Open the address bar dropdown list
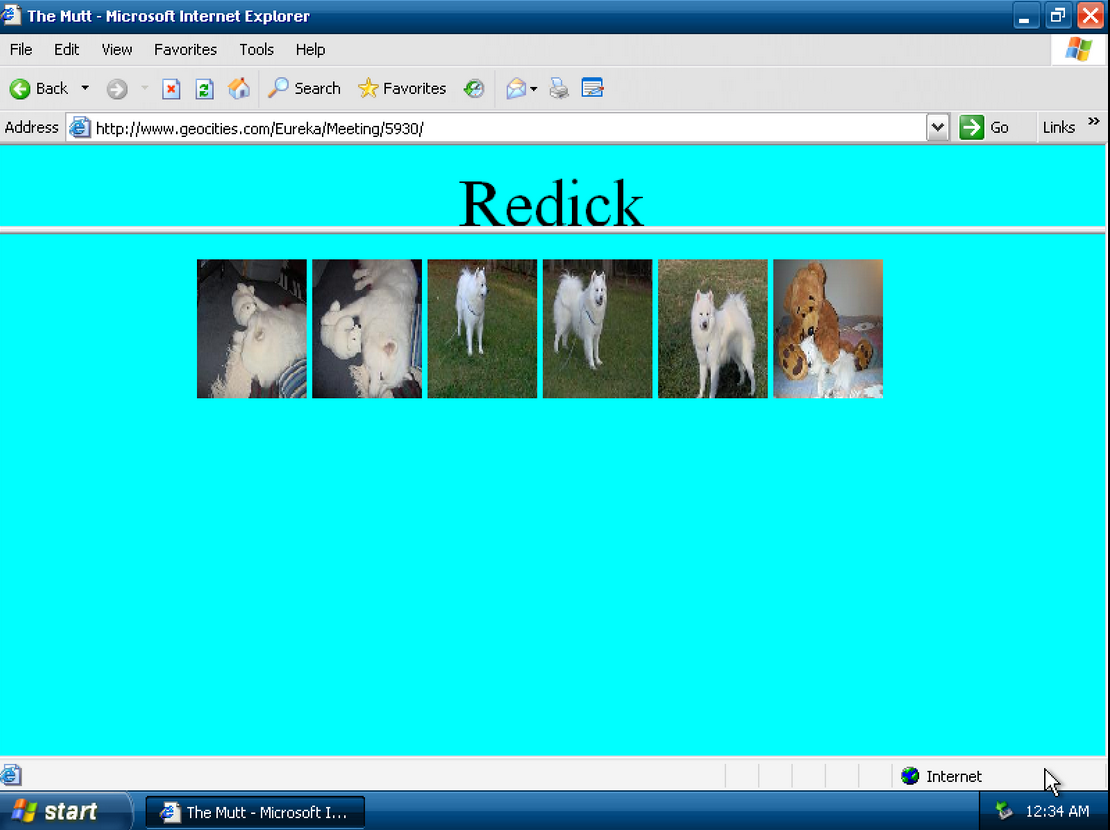 click(937, 127)
